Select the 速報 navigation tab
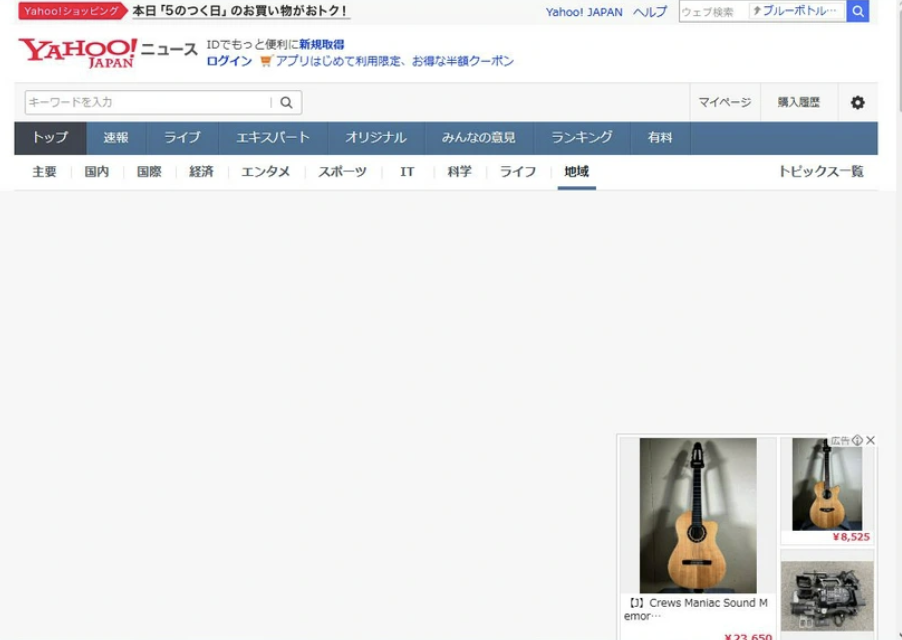Image resolution: width=902 pixels, height=640 pixels. click(116, 138)
